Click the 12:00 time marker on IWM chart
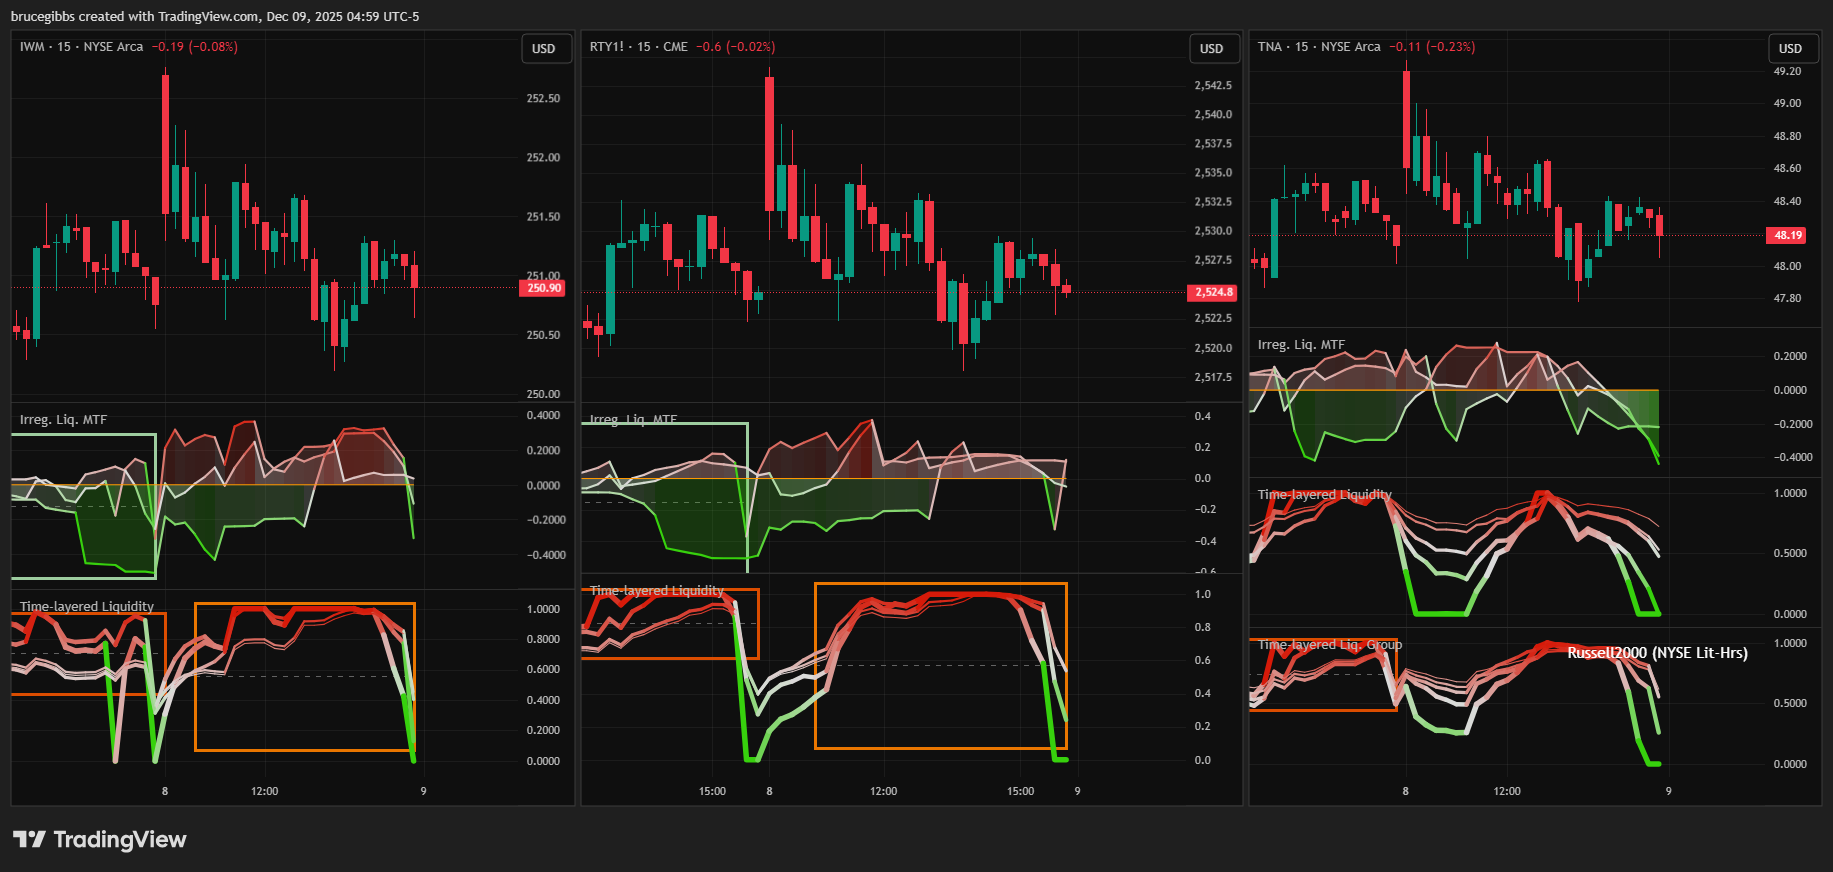 264,791
